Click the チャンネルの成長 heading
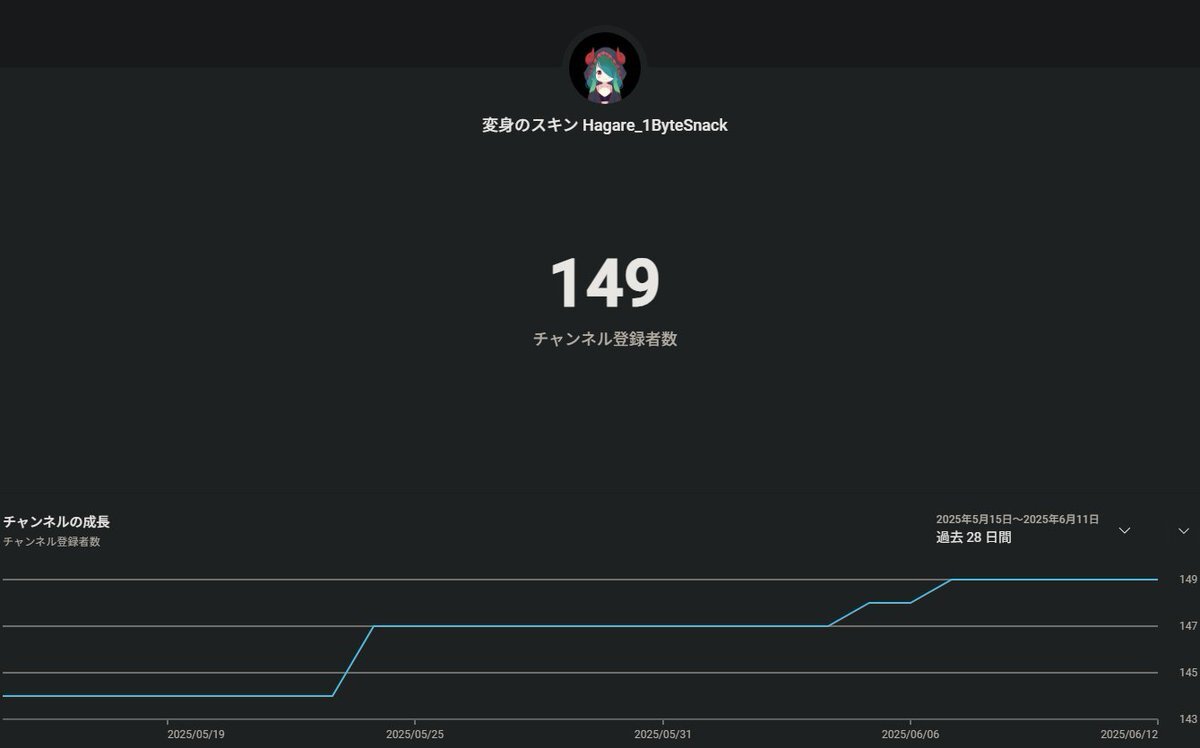The height and width of the screenshot is (748, 1200). point(56,522)
